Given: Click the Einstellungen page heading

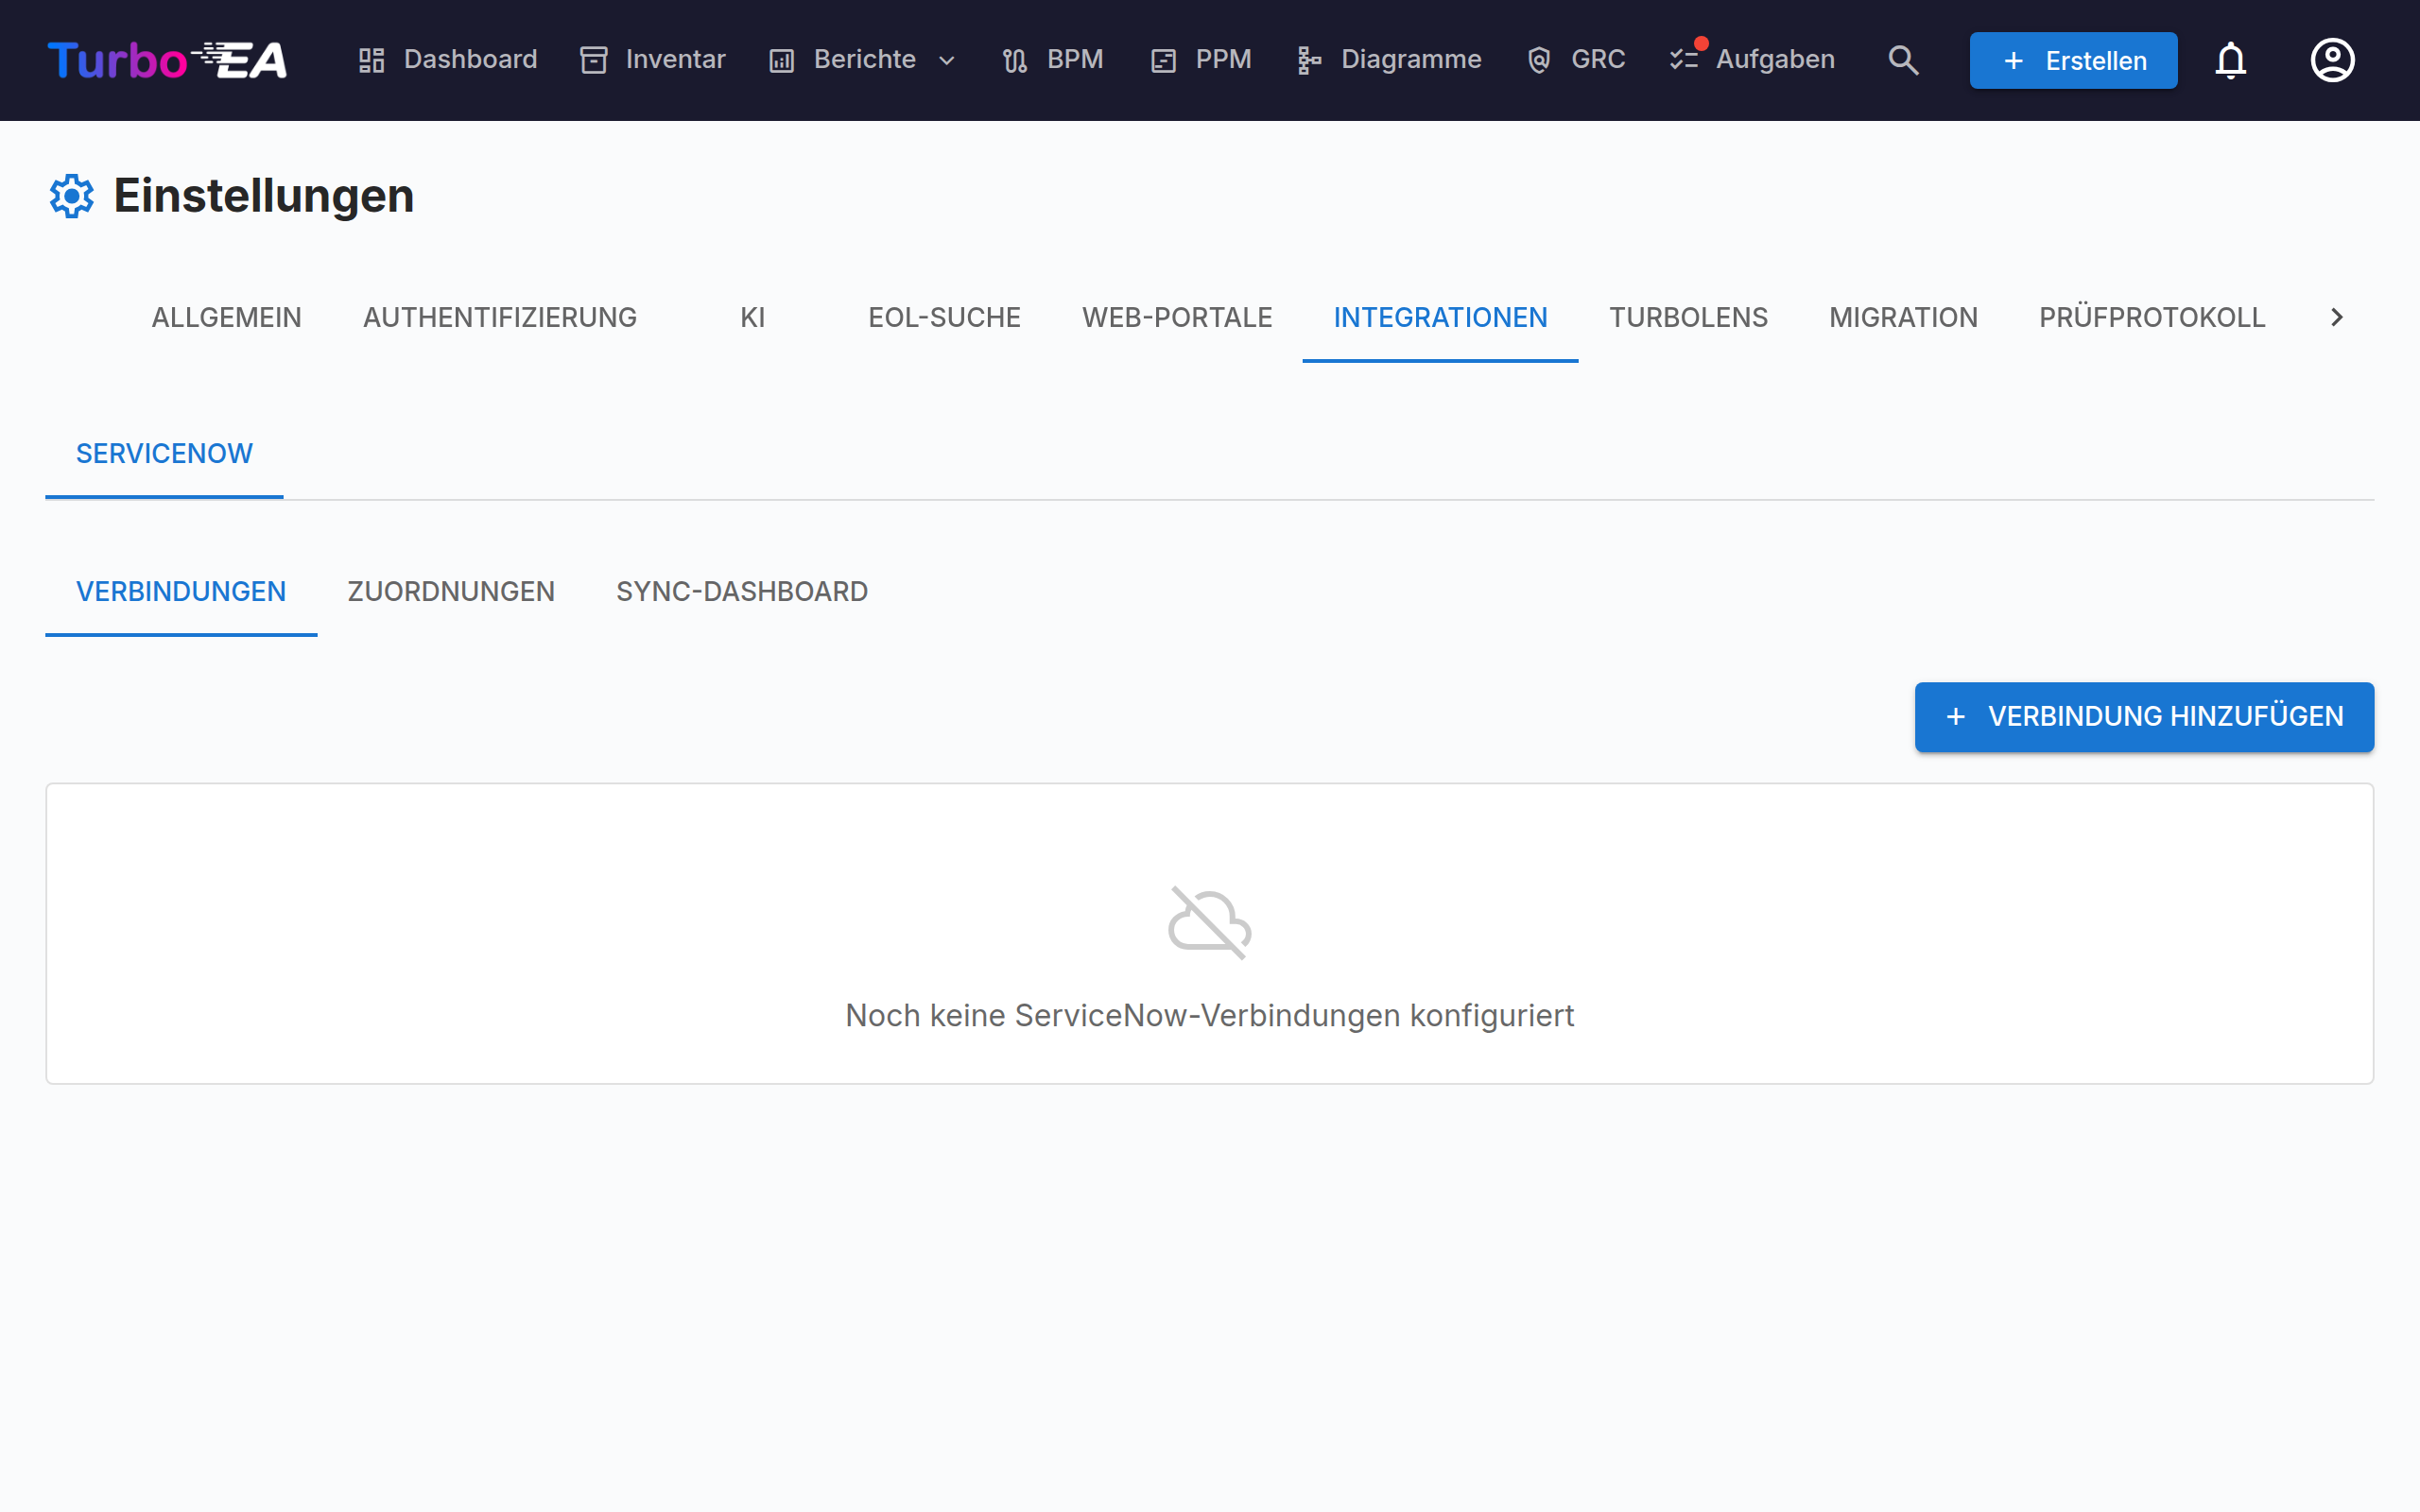Looking at the screenshot, I should (x=264, y=196).
